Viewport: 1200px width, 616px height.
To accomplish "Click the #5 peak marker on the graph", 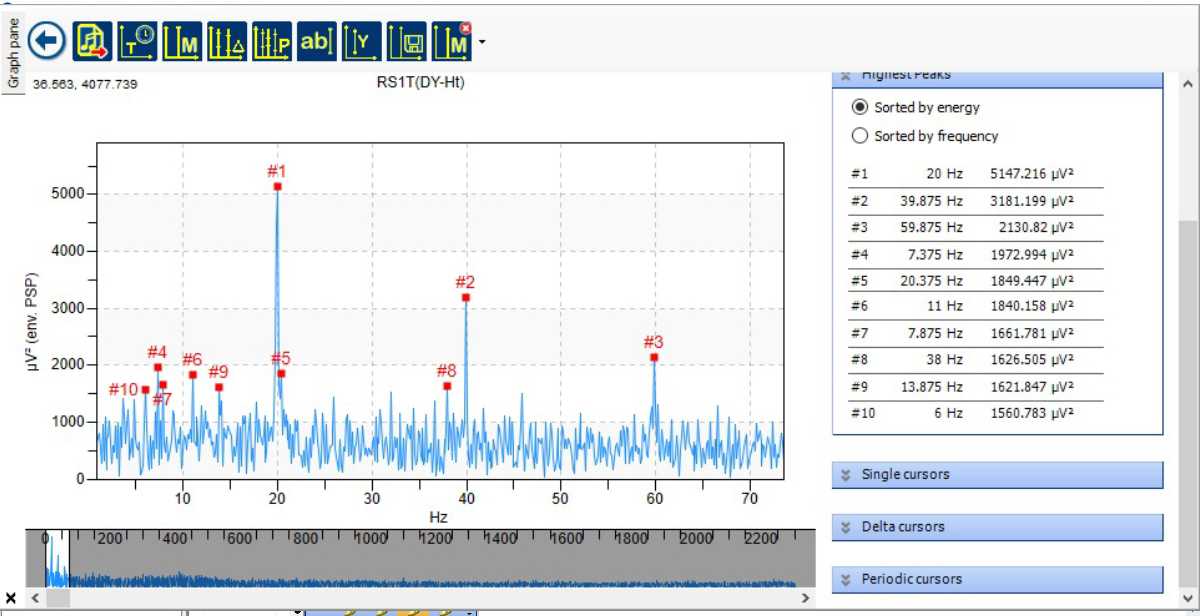I will [281, 374].
